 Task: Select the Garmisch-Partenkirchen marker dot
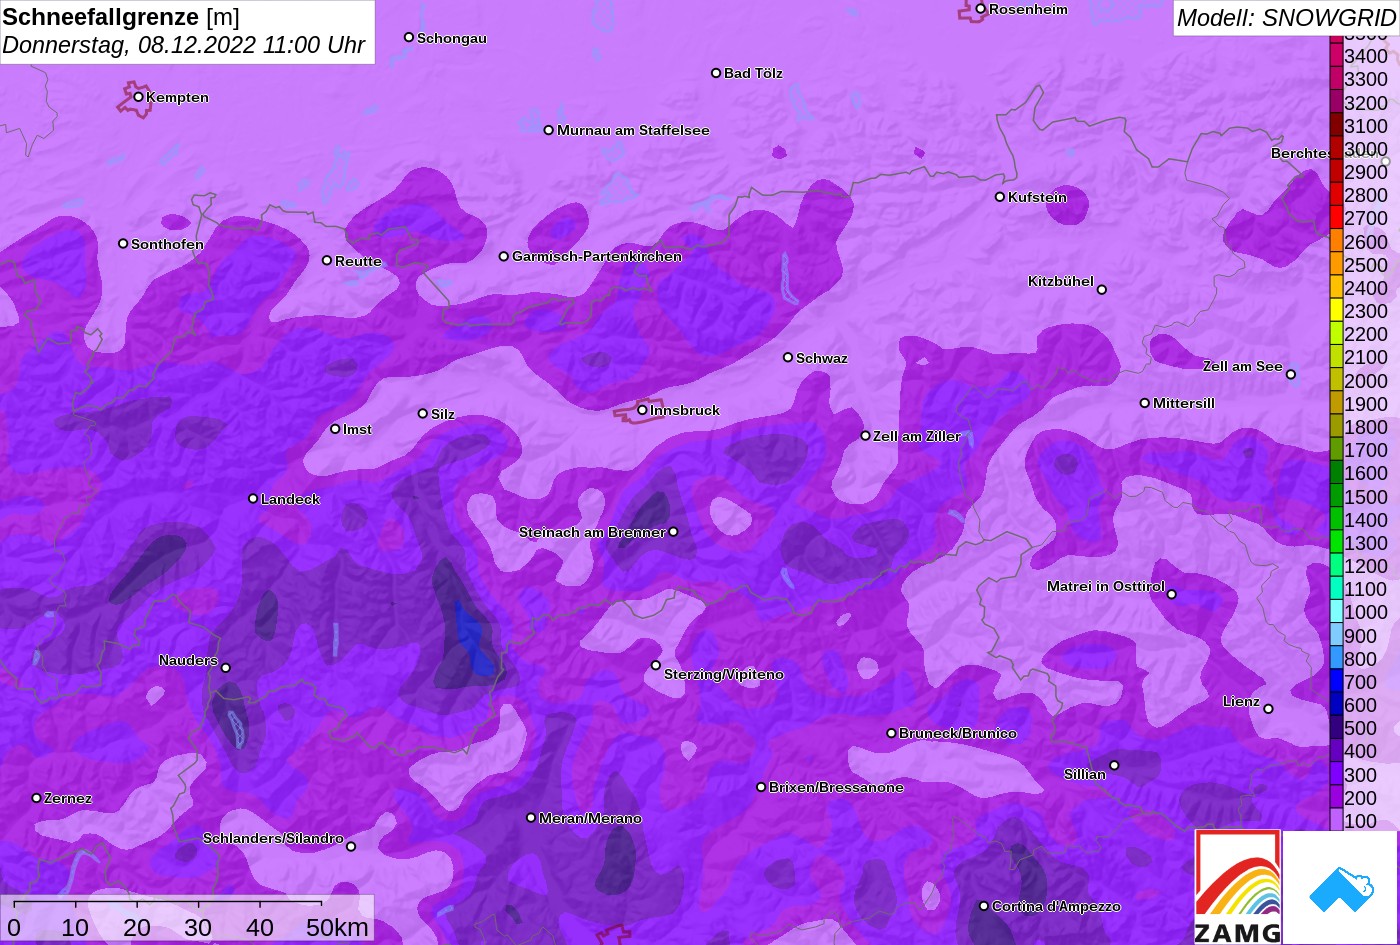pos(504,256)
